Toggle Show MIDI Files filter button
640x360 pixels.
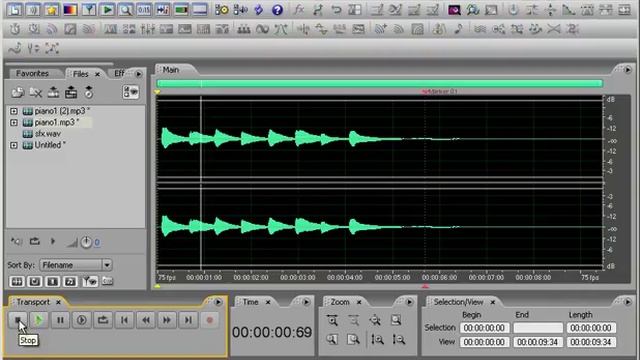(x=71, y=282)
